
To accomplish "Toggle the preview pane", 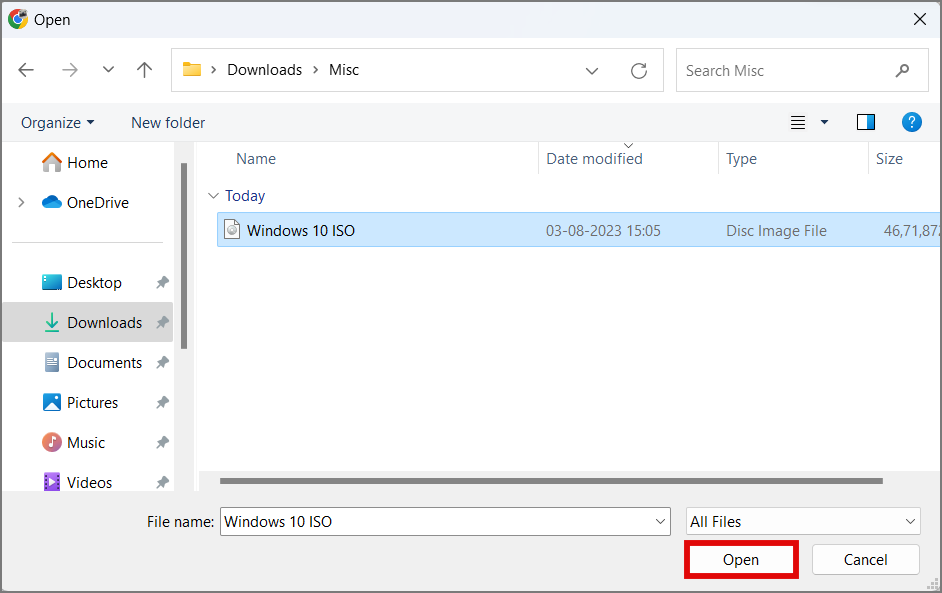I will point(866,123).
